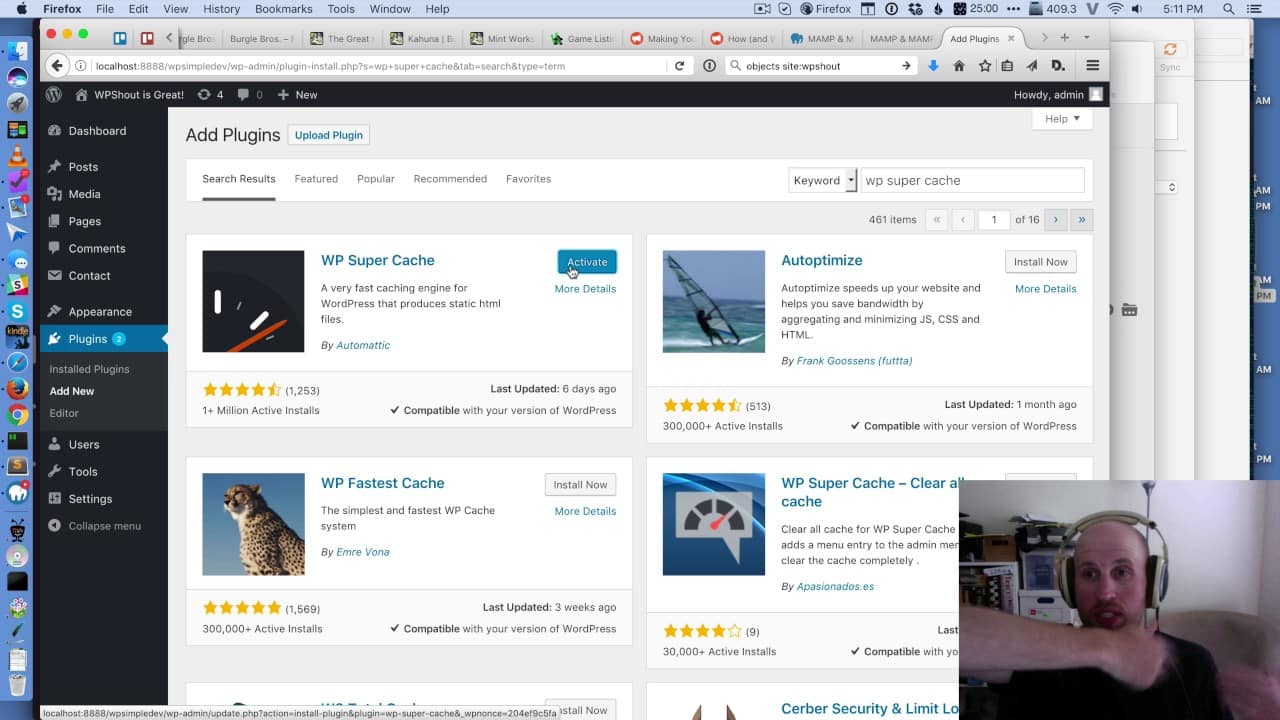Screen dimensions: 1280x720
Task: Bookmark this page with the star icon
Action: click(985, 66)
